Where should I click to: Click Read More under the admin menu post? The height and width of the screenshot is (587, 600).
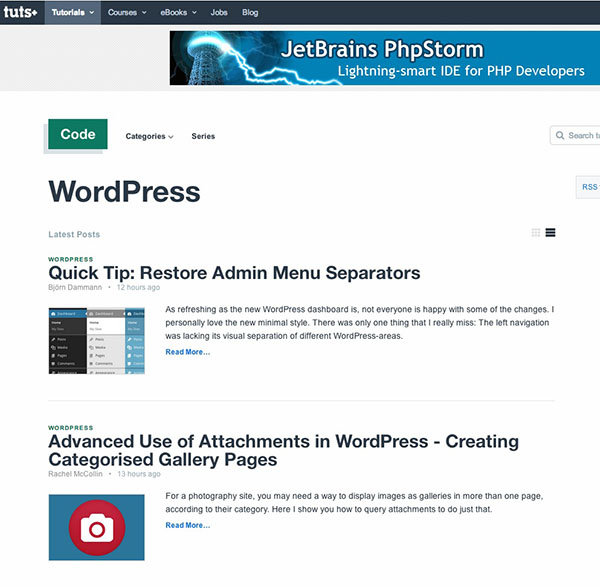pyautogui.click(x=187, y=352)
